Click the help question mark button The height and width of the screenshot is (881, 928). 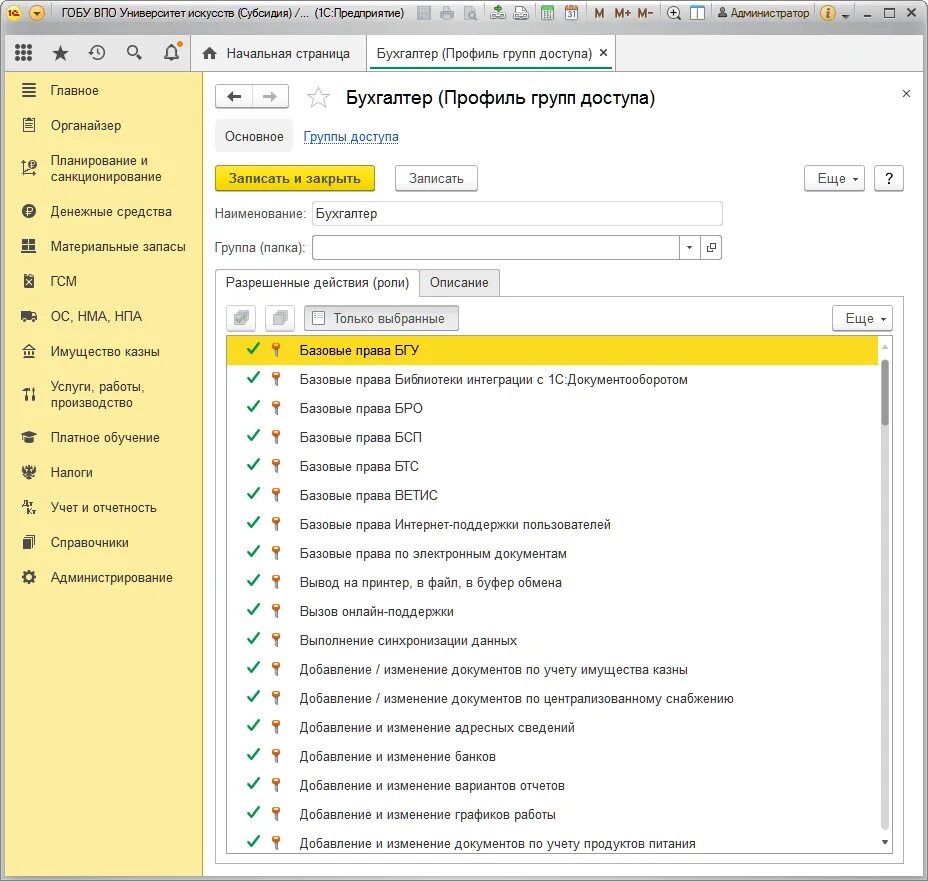click(888, 178)
